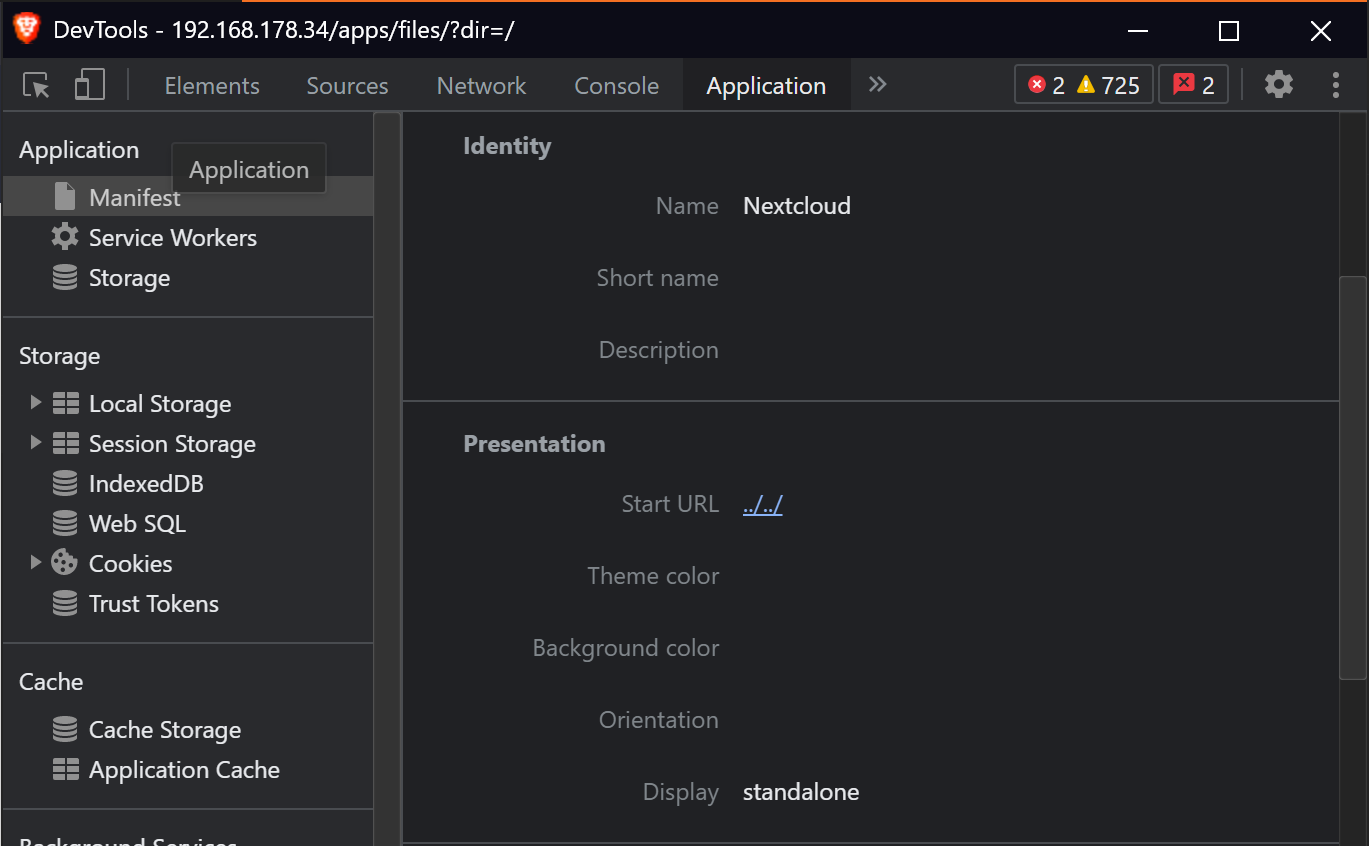Click the Manifest file icon
The image size is (1369, 846).
(65, 197)
